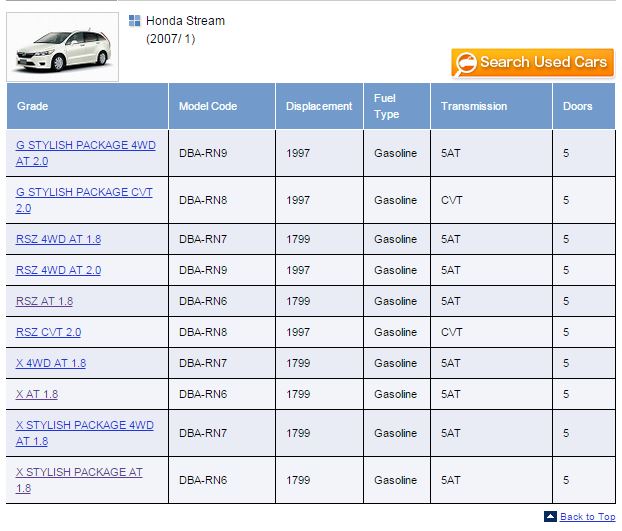
Task: Open the RSZ AT 1.8 link
Action: 44,301
